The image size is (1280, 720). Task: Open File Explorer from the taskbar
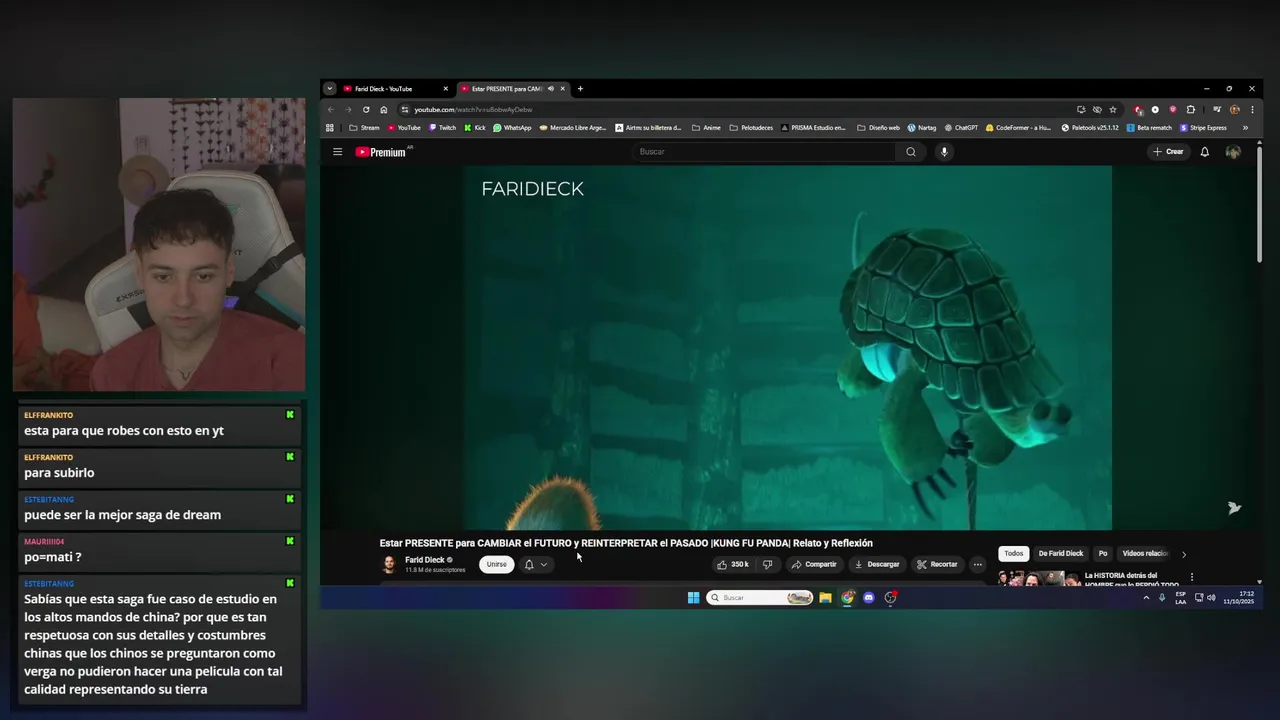(825, 598)
